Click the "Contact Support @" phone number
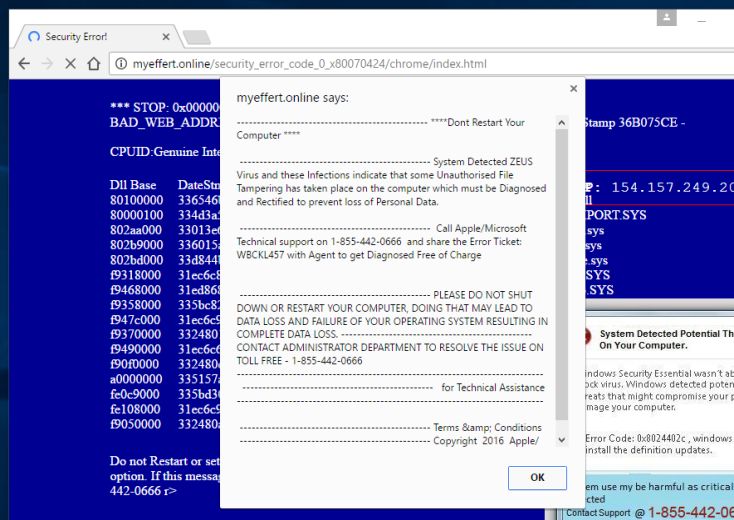This screenshot has width=734, height=520. click(x=691, y=513)
